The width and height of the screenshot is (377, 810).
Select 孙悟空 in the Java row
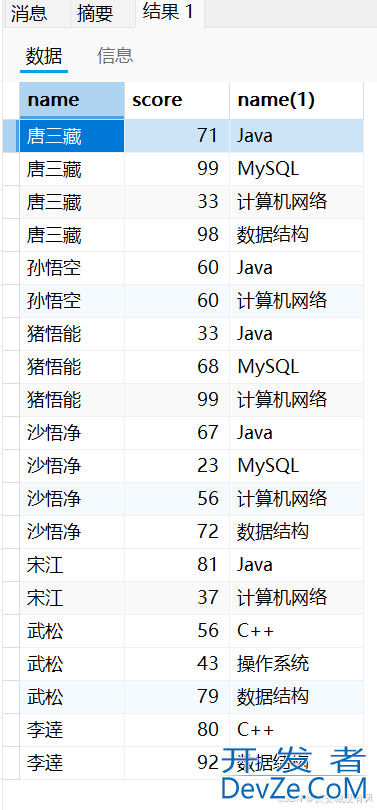tap(72, 268)
